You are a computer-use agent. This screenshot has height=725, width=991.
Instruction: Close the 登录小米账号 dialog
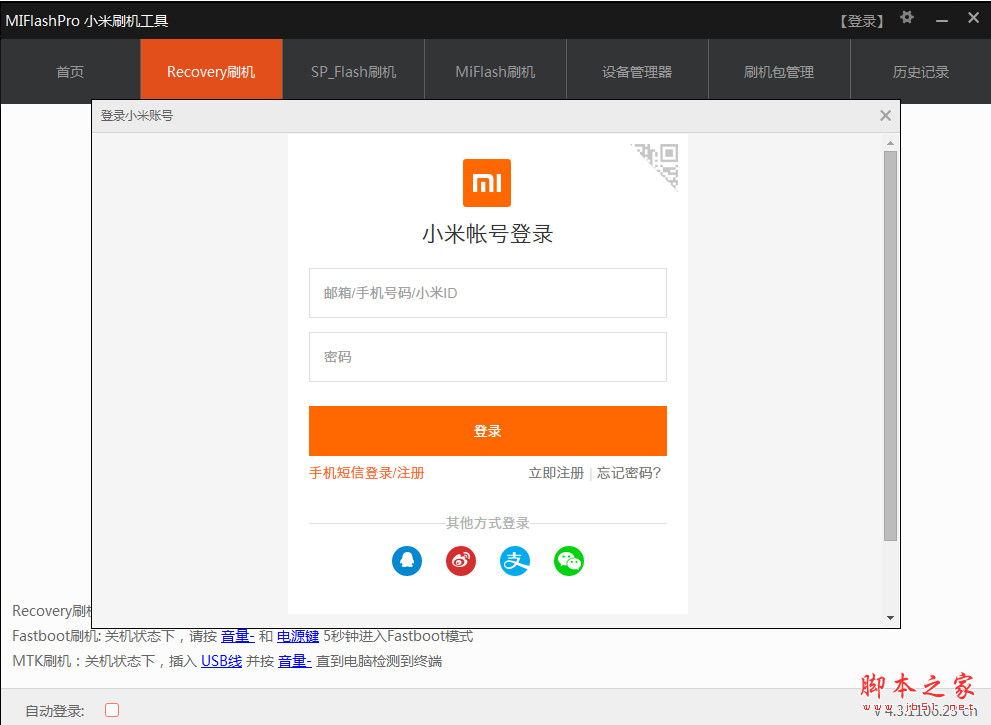tap(885, 116)
